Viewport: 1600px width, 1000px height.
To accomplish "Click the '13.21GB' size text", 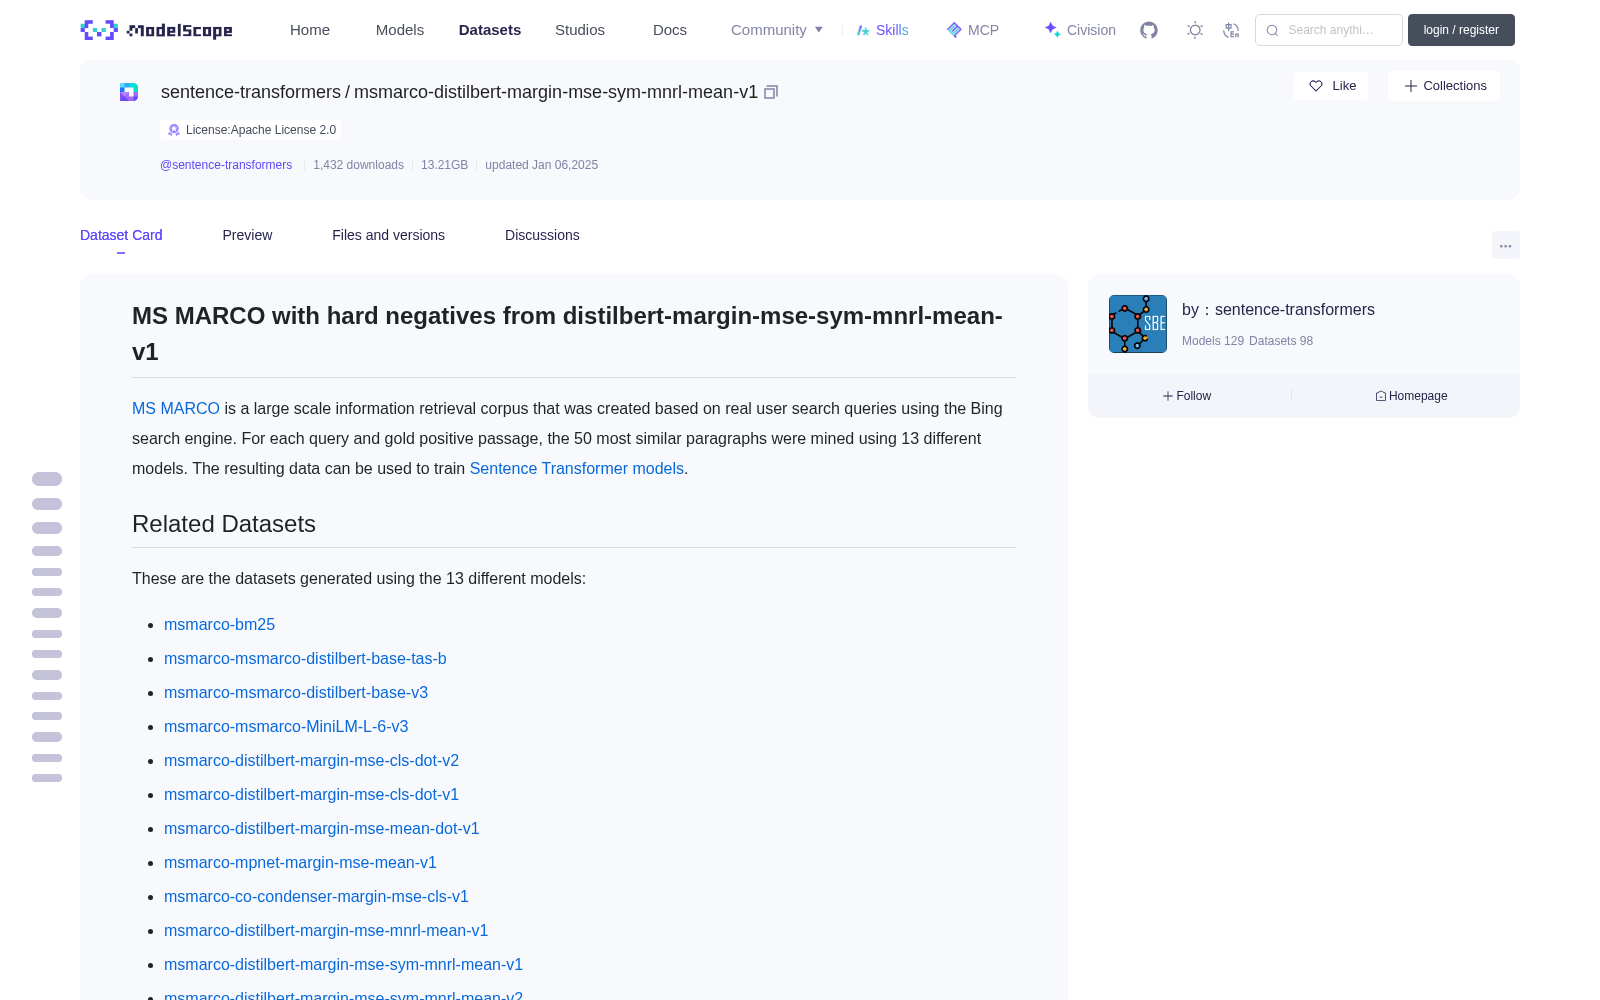I will pyautogui.click(x=444, y=165).
